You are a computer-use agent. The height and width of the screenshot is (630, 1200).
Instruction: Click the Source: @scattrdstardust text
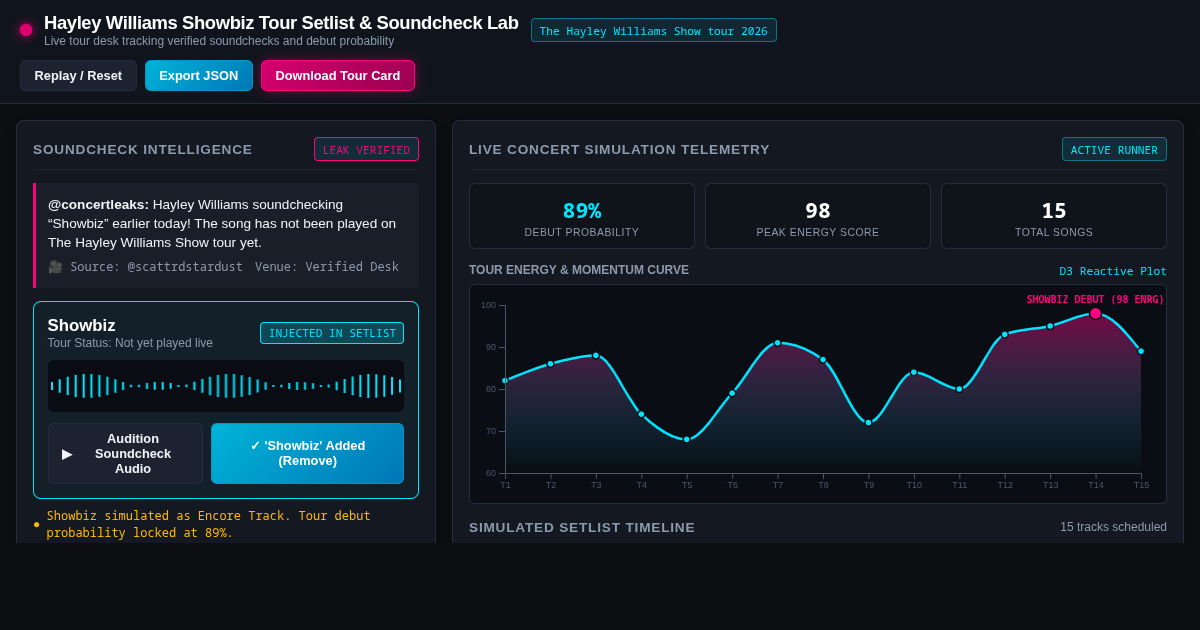point(156,267)
